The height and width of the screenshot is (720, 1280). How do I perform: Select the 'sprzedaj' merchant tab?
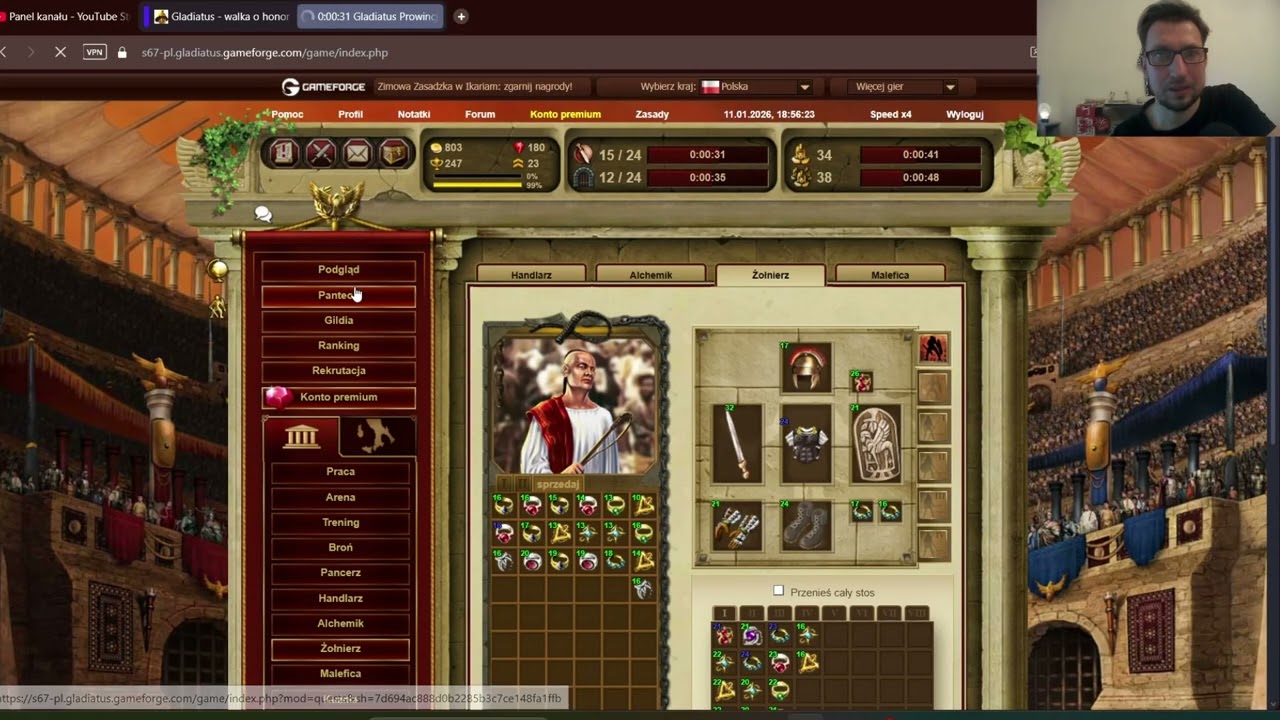point(558,484)
